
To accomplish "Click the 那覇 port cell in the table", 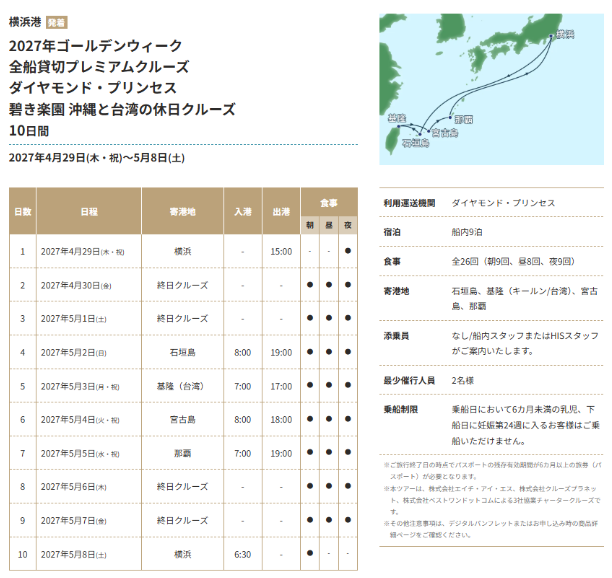I will [182, 454].
